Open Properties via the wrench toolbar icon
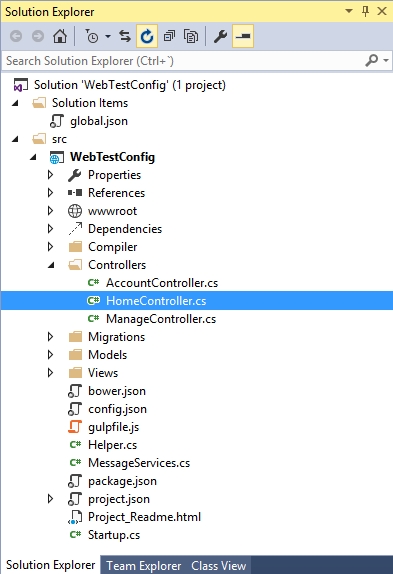The width and height of the screenshot is (393, 574). click(x=220, y=36)
